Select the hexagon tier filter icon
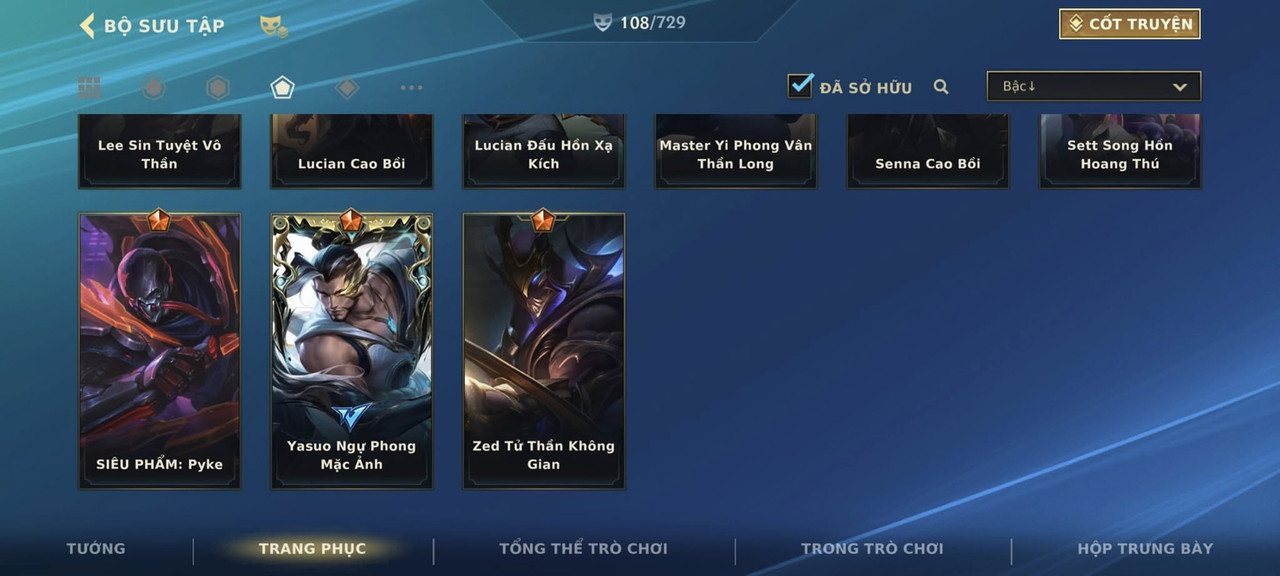1280x576 pixels. tap(218, 88)
